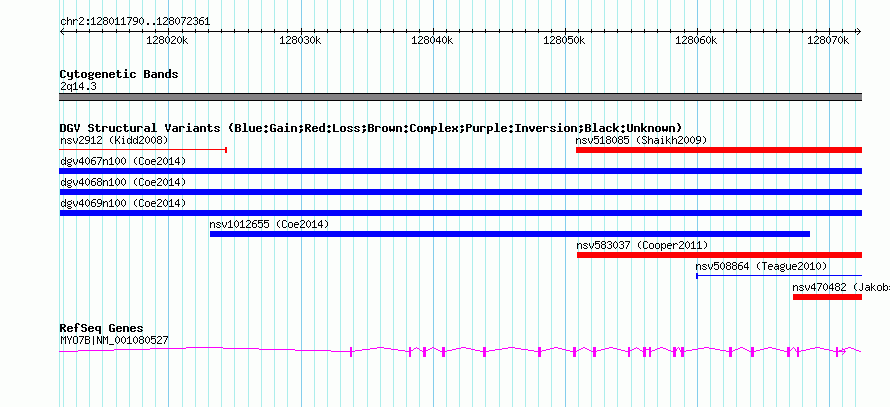Click the Cytogenetic Bands track heading
Viewport: 890px width, 407px height.
click(x=119, y=74)
